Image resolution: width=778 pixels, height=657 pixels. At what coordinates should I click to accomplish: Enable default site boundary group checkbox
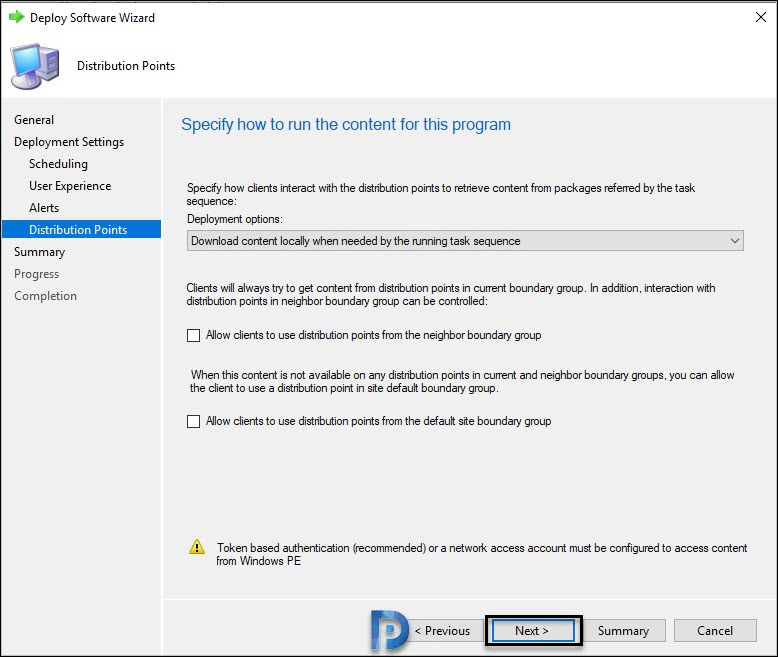[x=194, y=421]
